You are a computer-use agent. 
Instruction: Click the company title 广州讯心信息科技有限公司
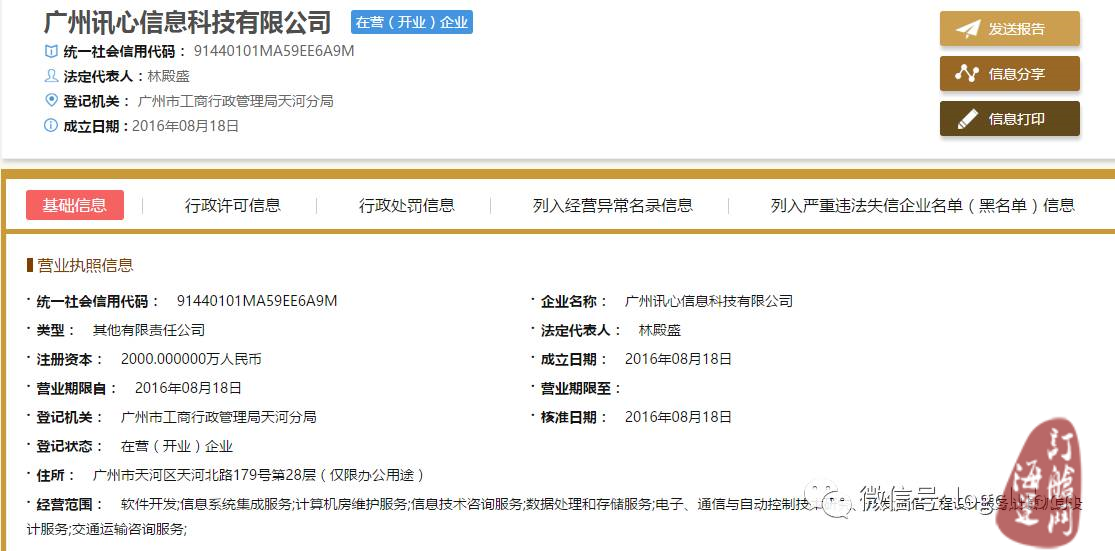coord(188,23)
